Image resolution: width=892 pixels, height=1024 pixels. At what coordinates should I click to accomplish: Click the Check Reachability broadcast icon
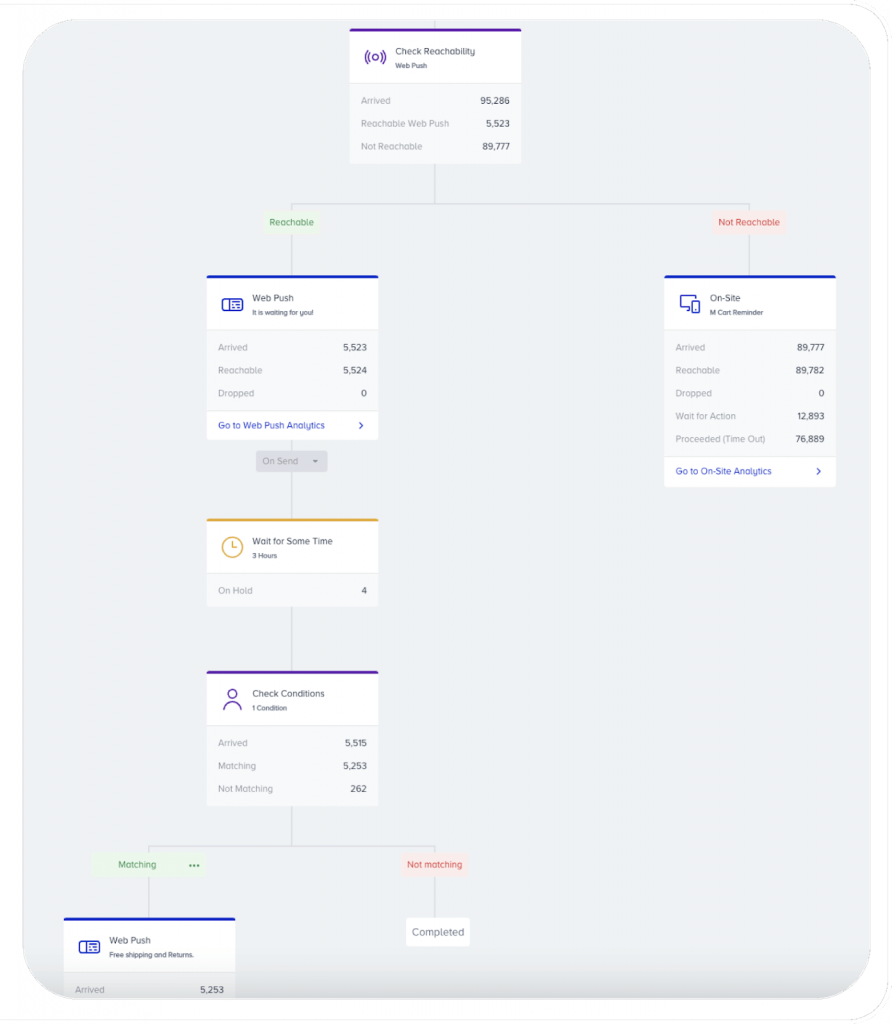375,57
